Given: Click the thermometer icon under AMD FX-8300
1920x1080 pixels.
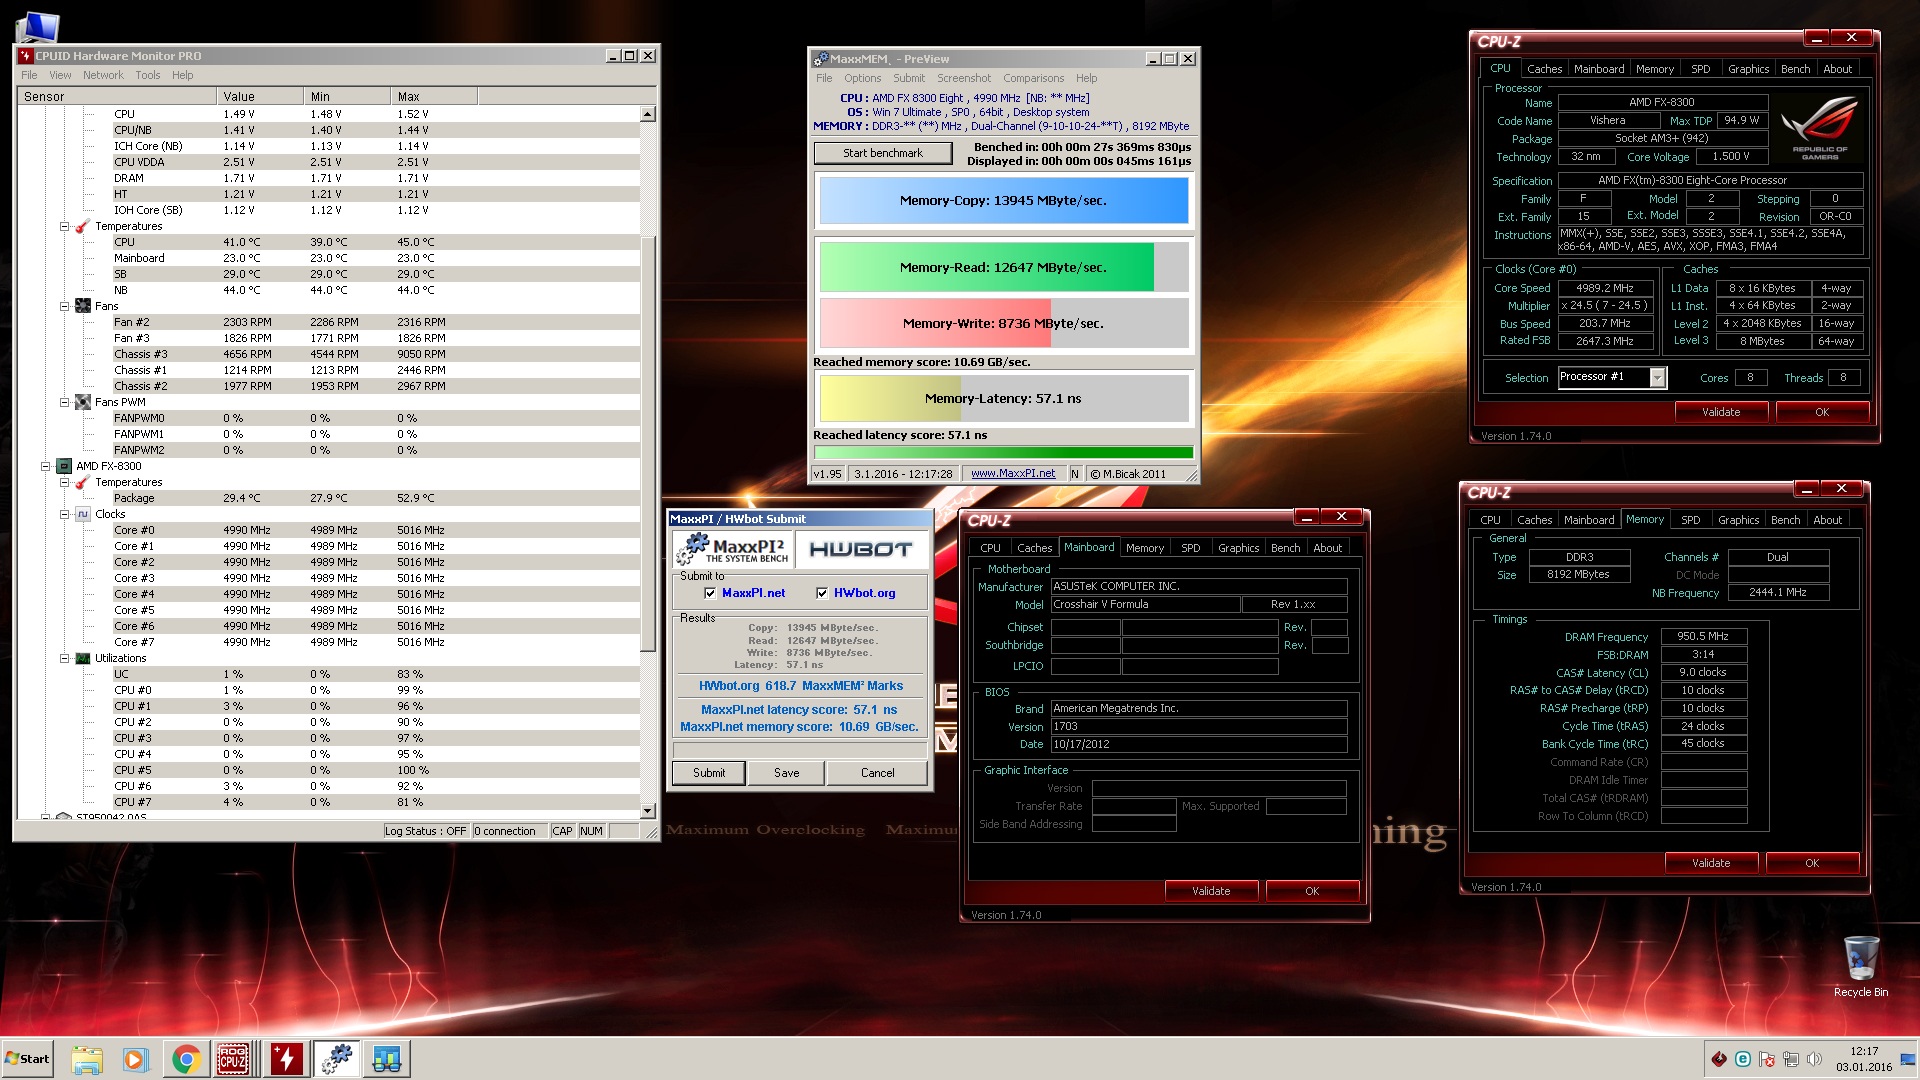Looking at the screenshot, I should tap(83, 482).
